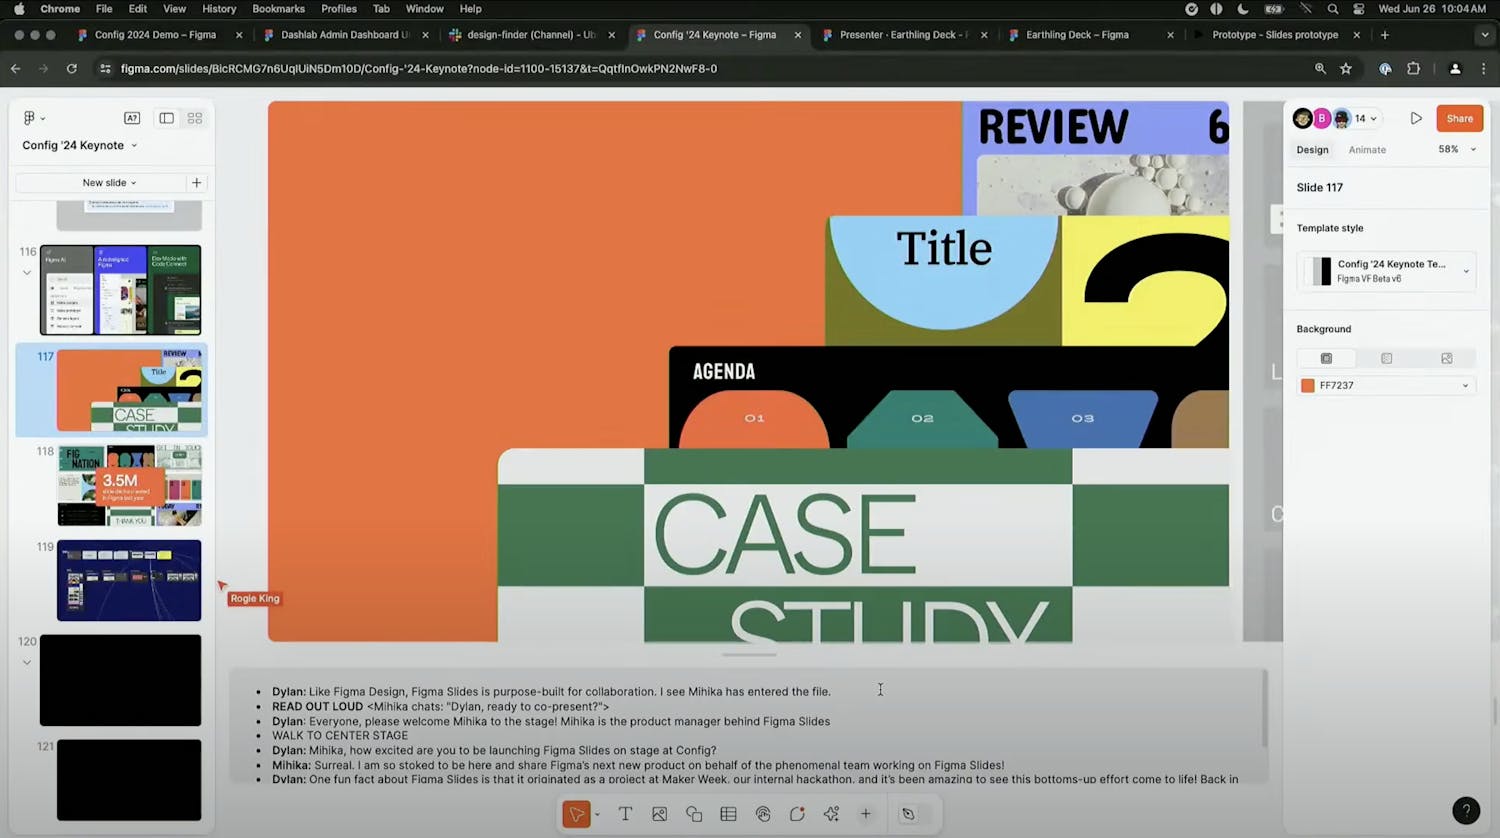This screenshot has width=1500, height=838.
Task: Switch to single slide sidebar view
Action: point(167,118)
